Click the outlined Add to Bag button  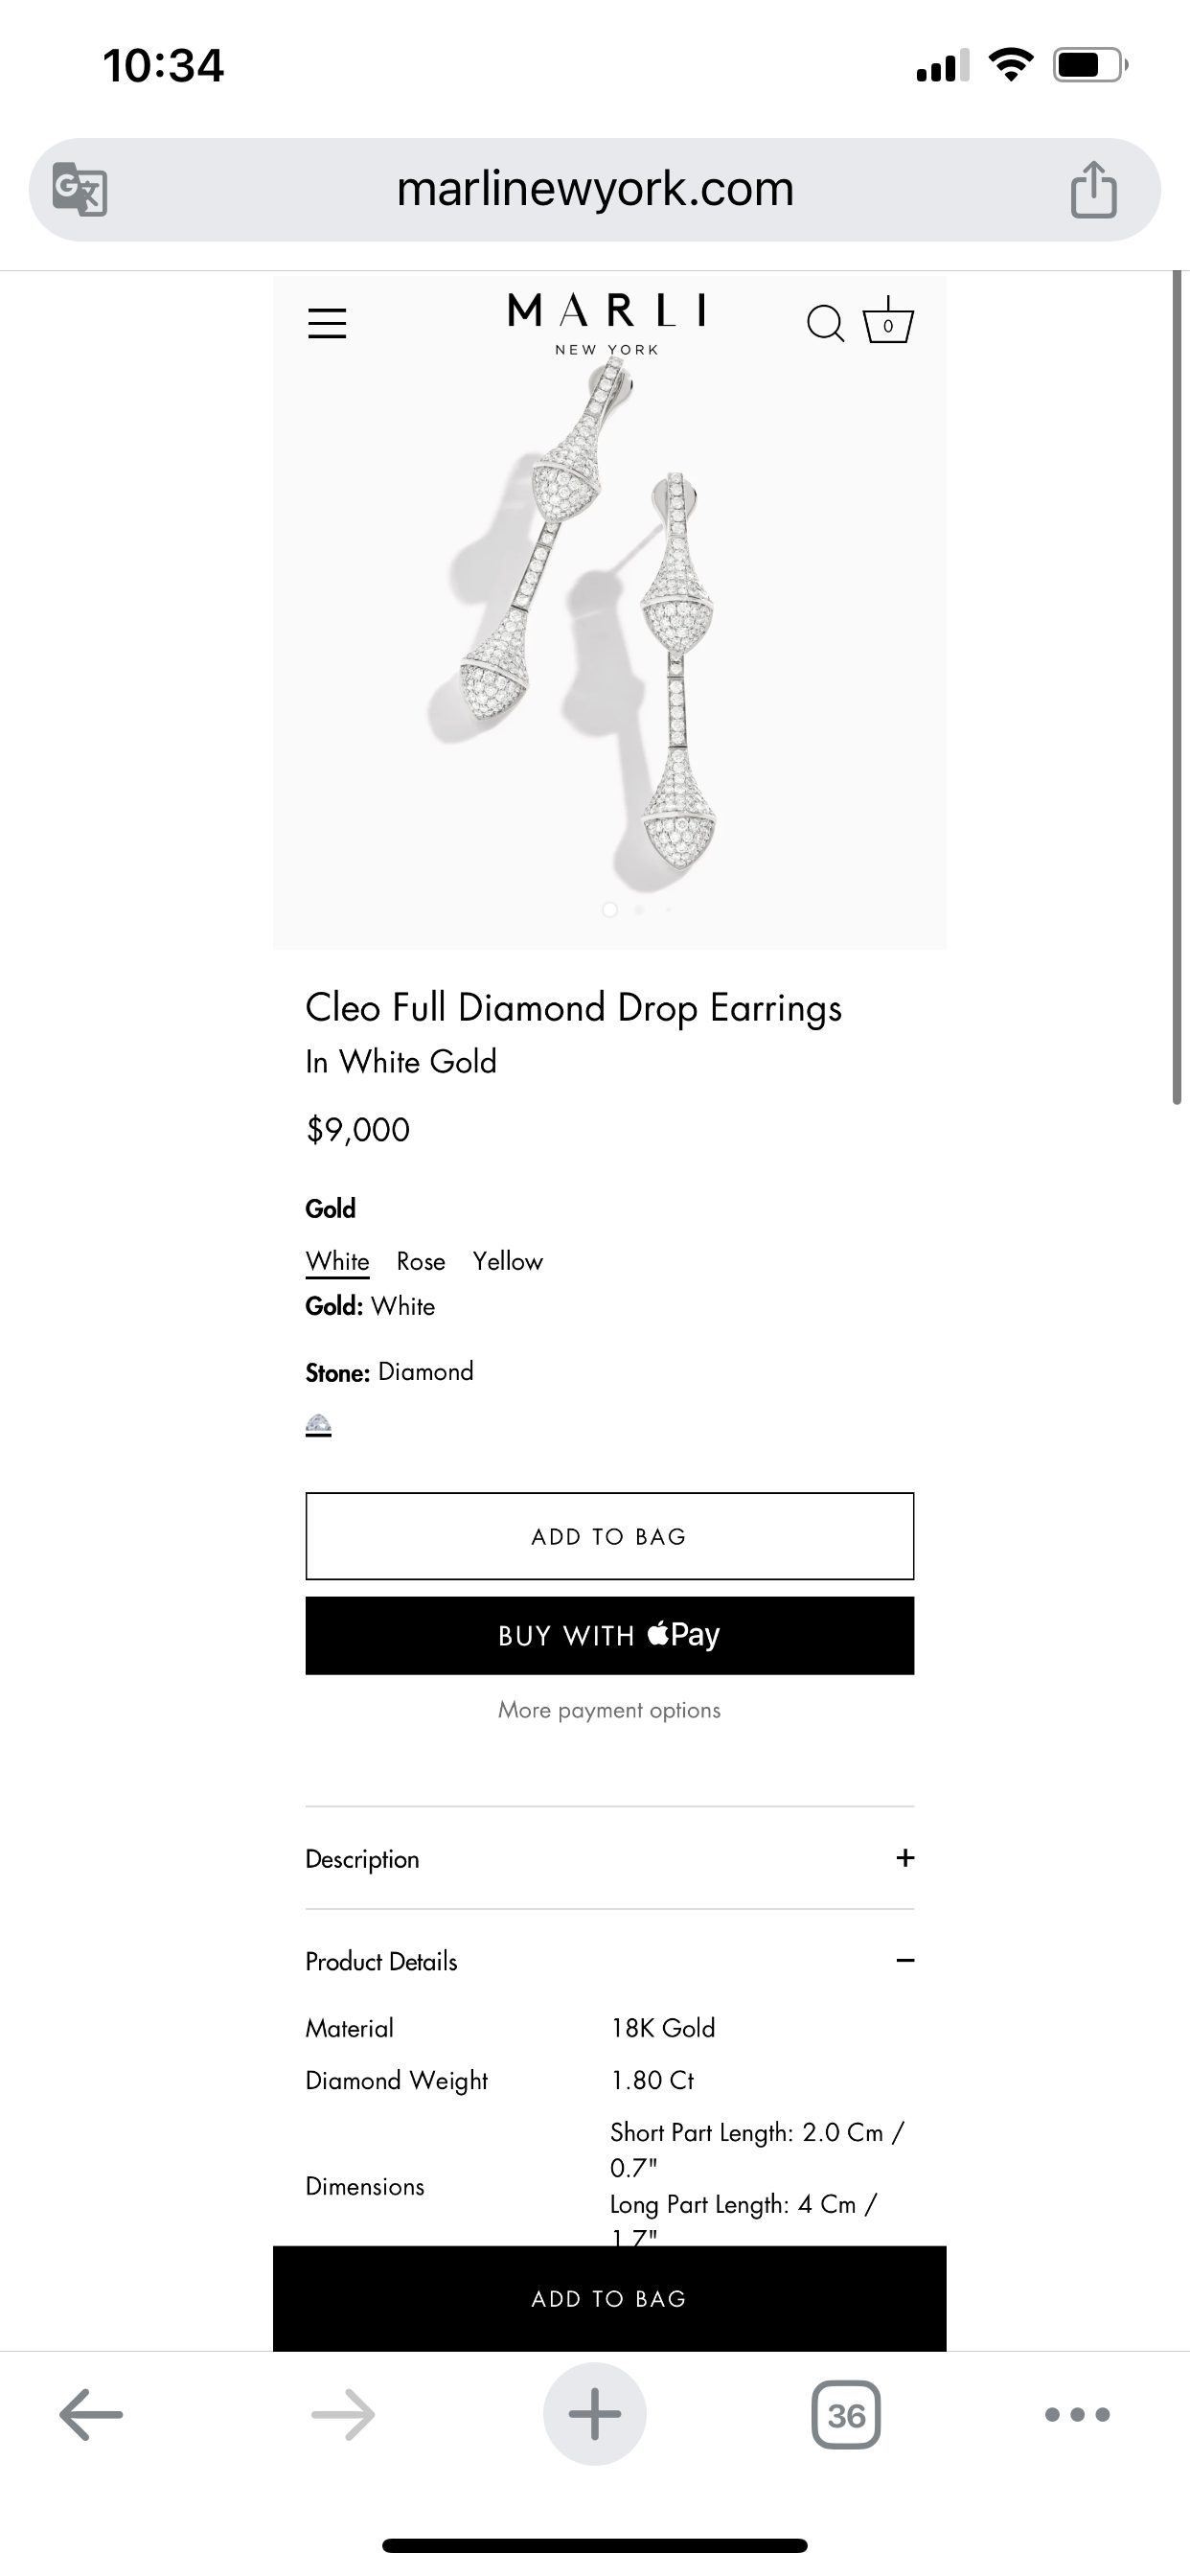tap(609, 1536)
